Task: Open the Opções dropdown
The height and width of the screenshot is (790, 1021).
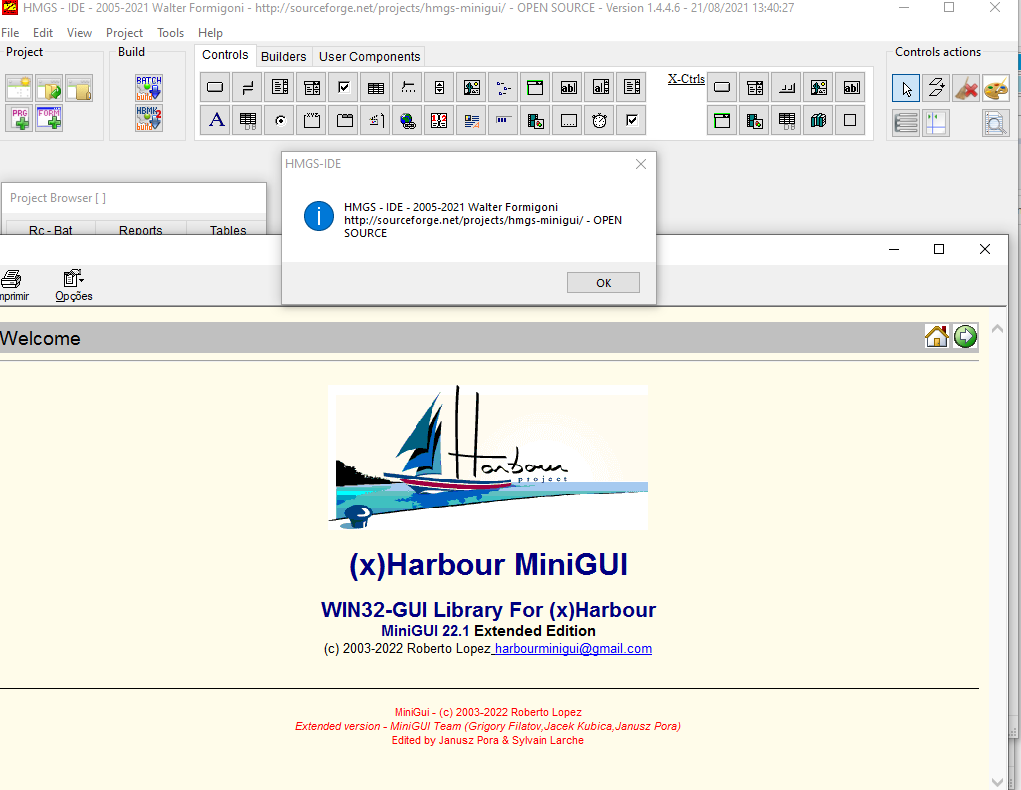Action: click(x=73, y=285)
